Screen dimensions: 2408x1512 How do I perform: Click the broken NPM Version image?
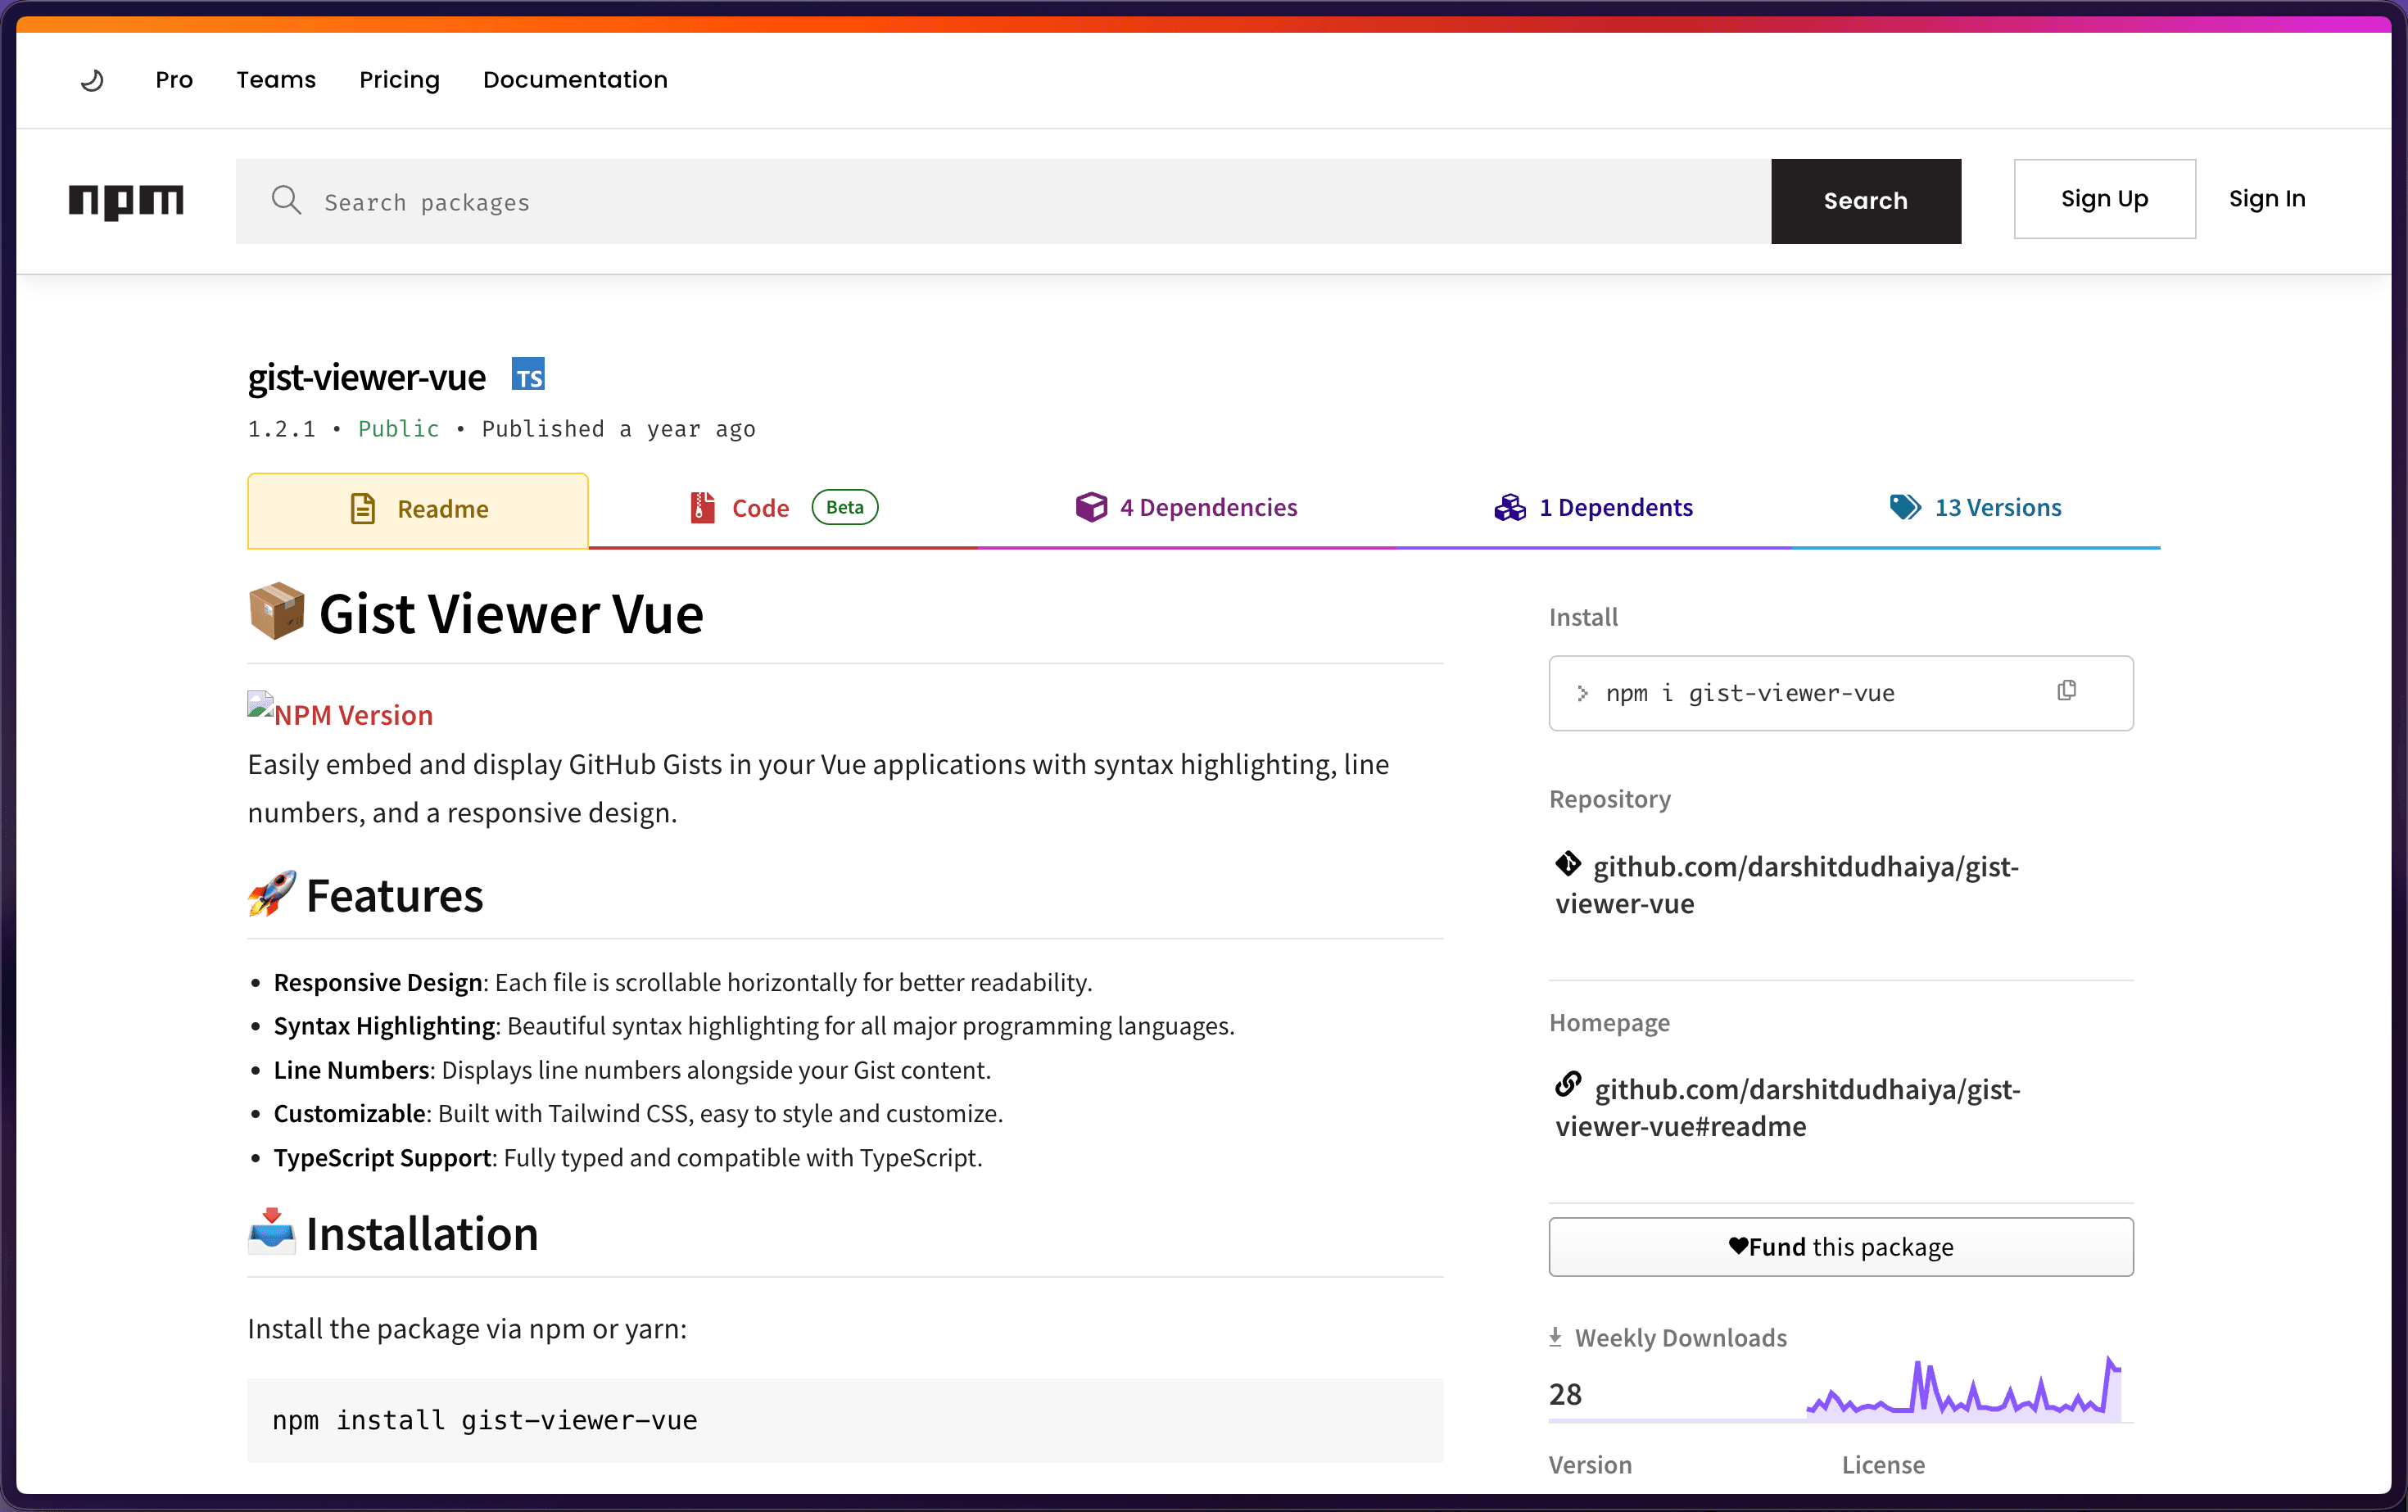point(261,706)
